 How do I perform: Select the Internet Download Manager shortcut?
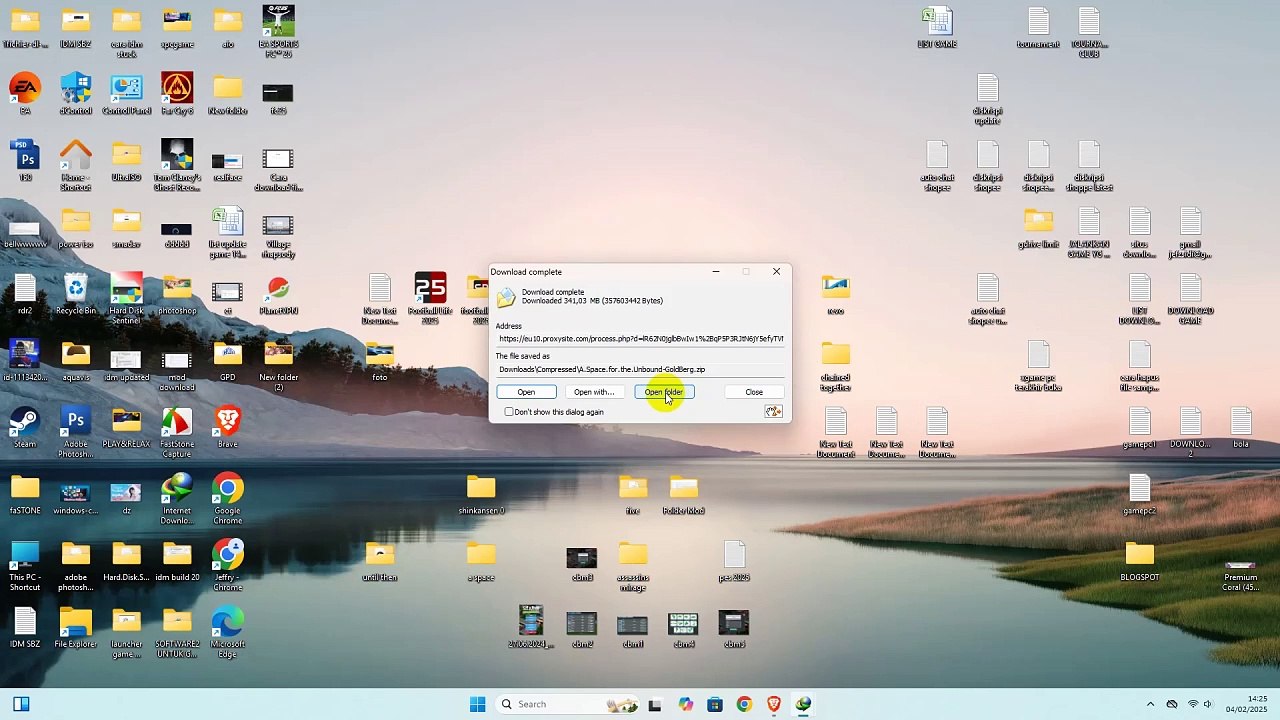coord(177,498)
